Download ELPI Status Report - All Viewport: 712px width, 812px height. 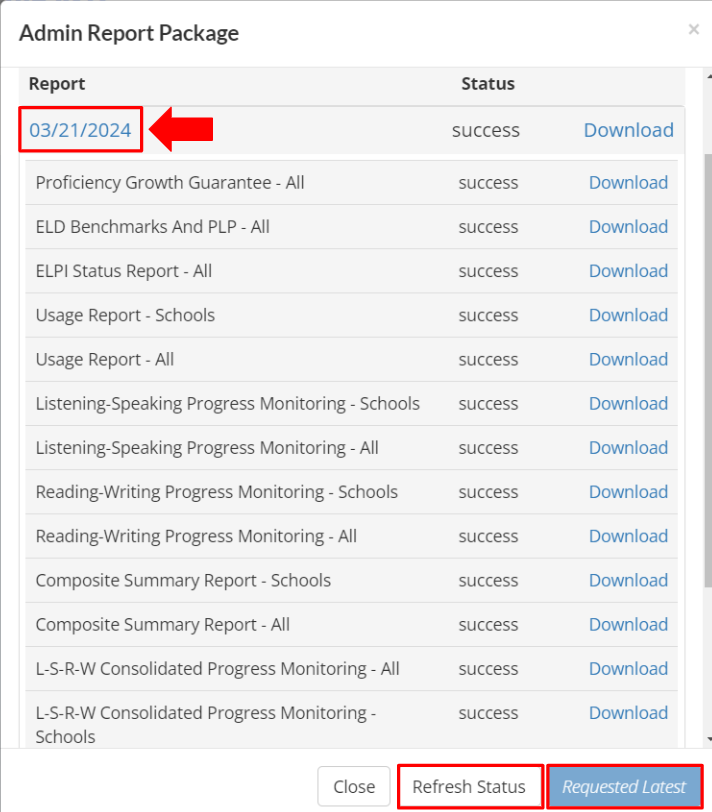[x=628, y=271]
